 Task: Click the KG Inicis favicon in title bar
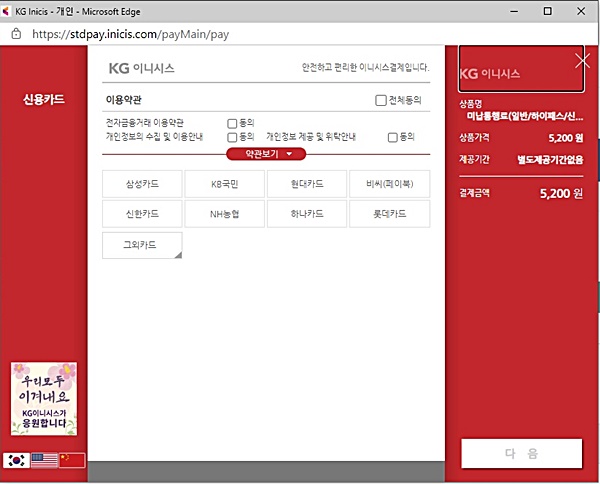6,11
